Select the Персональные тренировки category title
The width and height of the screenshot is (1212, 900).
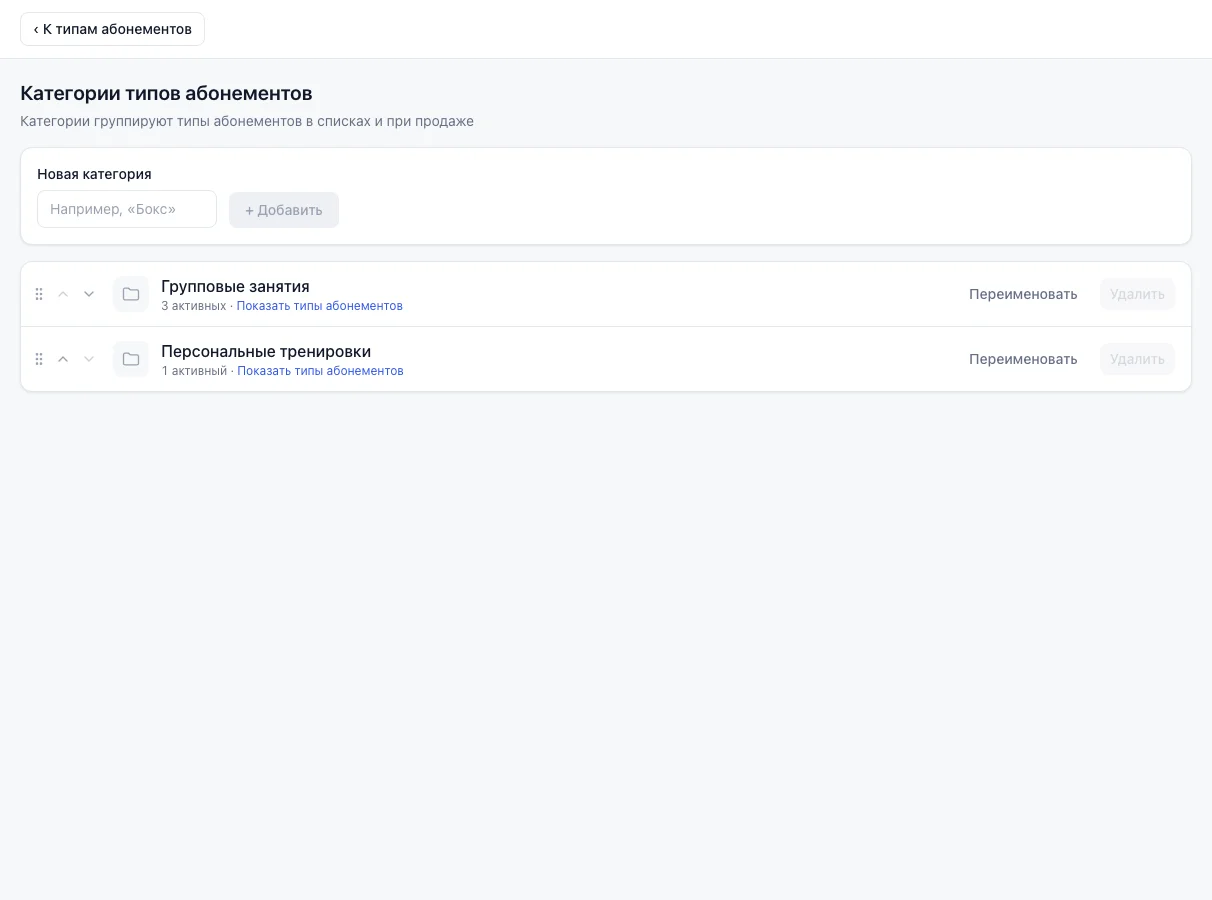(x=266, y=352)
